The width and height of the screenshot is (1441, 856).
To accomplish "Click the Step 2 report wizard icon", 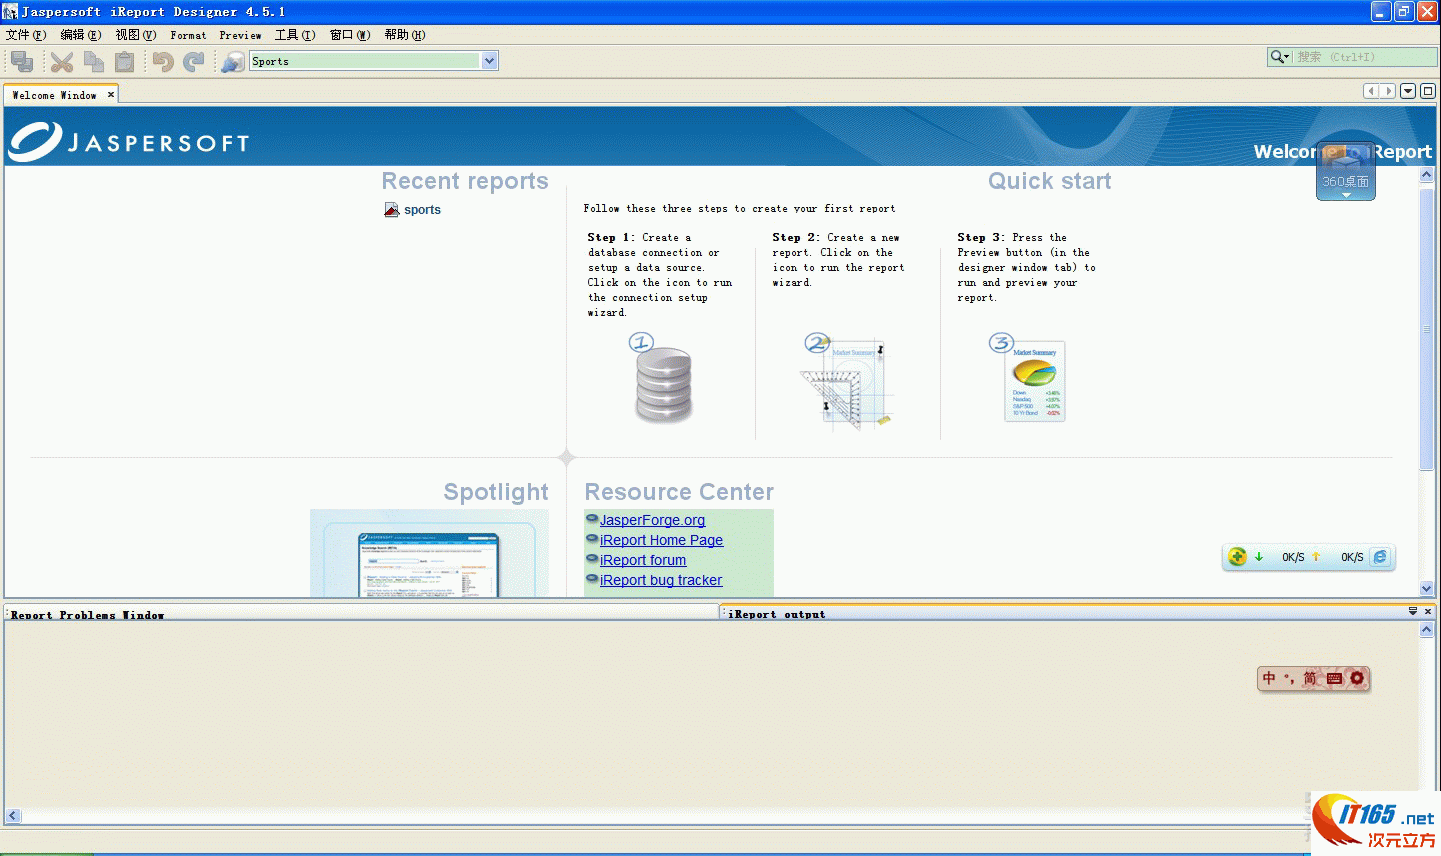I will pyautogui.click(x=845, y=382).
